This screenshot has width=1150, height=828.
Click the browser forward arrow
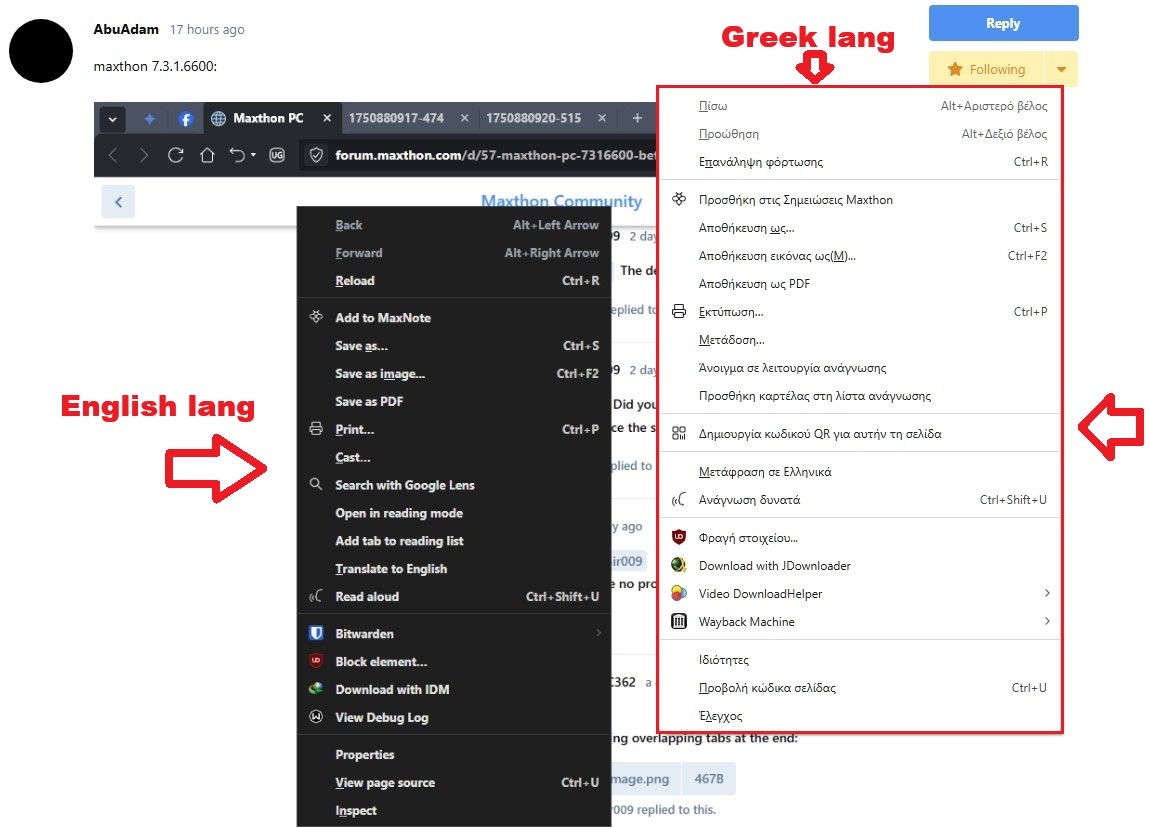[144, 155]
